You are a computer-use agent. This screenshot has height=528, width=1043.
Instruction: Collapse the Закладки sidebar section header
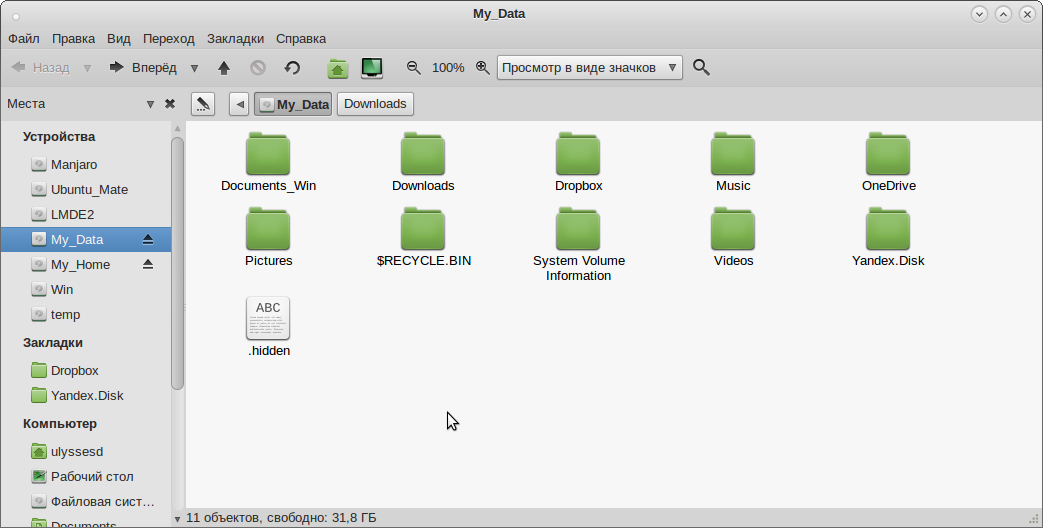[x=53, y=342]
